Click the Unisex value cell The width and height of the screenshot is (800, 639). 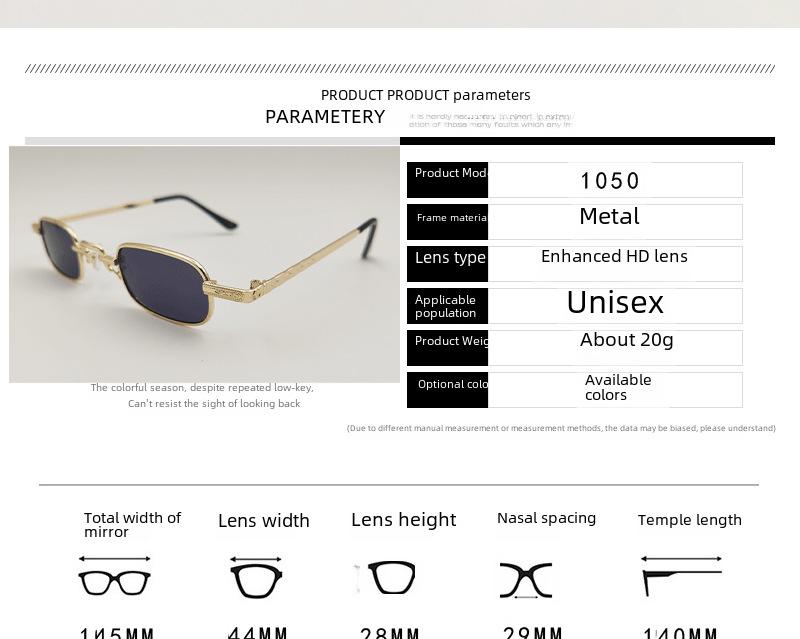pyautogui.click(x=615, y=306)
